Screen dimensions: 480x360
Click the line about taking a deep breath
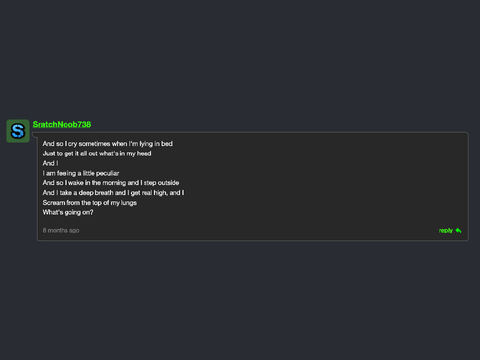[113, 193]
